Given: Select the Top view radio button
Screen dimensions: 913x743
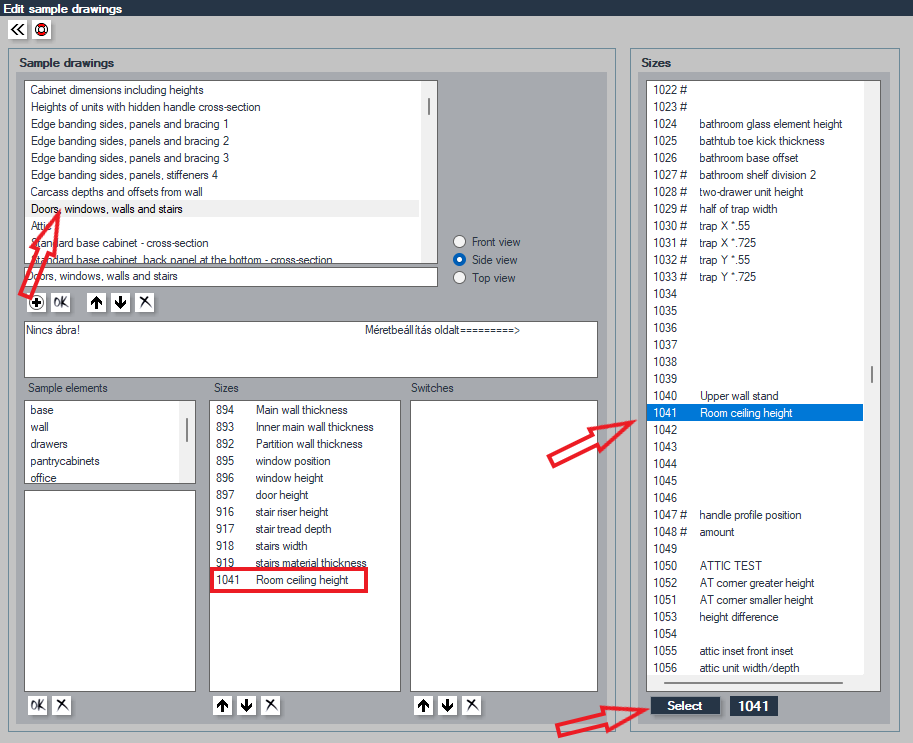Looking at the screenshot, I should [x=459, y=278].
